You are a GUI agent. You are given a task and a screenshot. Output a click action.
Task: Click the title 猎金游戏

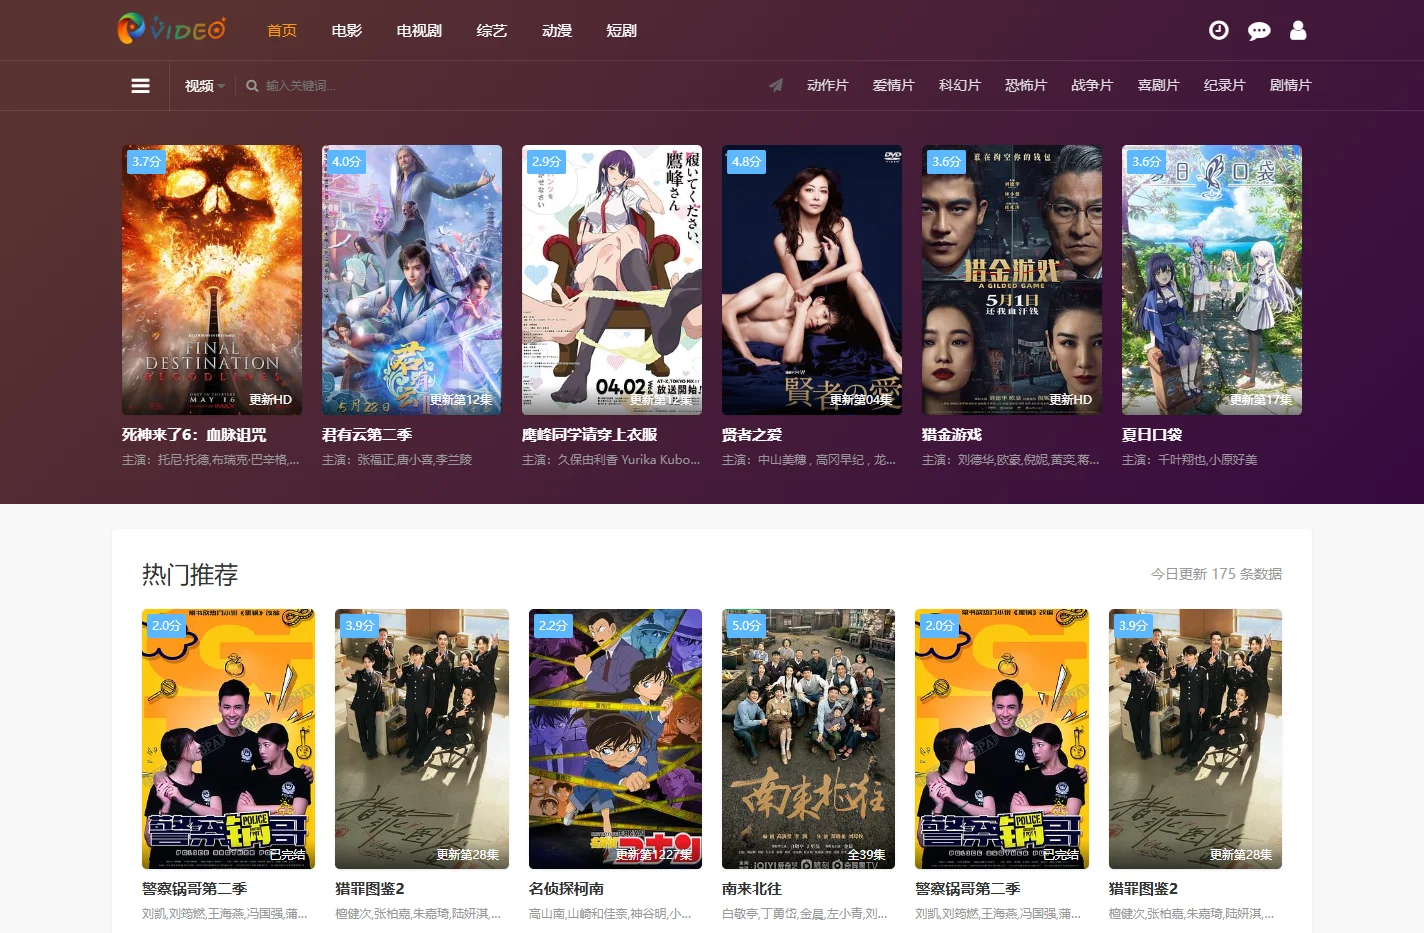point(952,435)
